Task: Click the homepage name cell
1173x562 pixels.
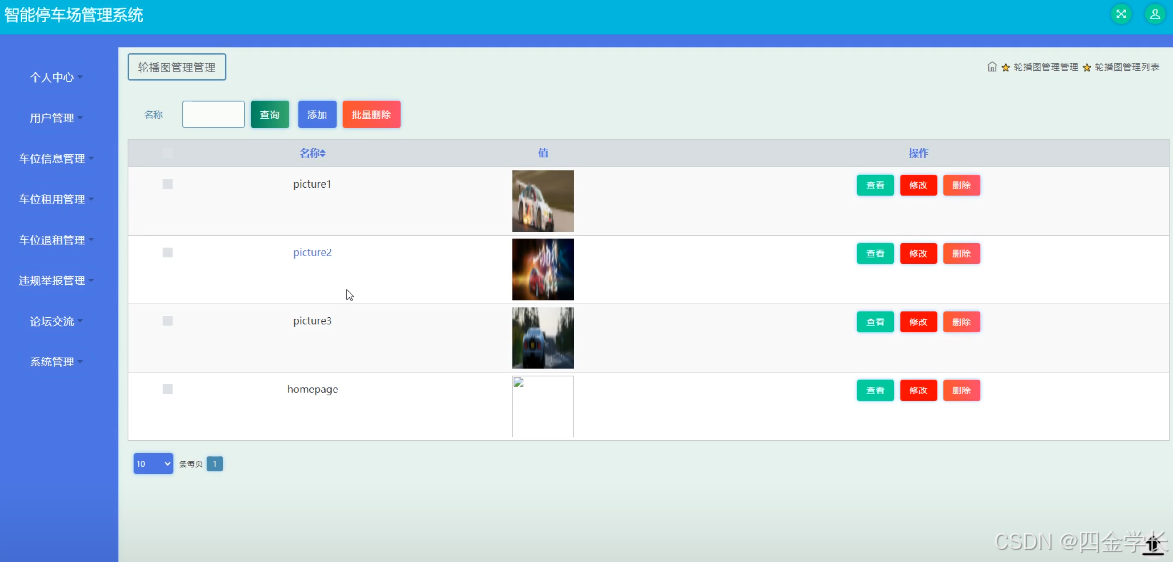Action: point(313,389)
